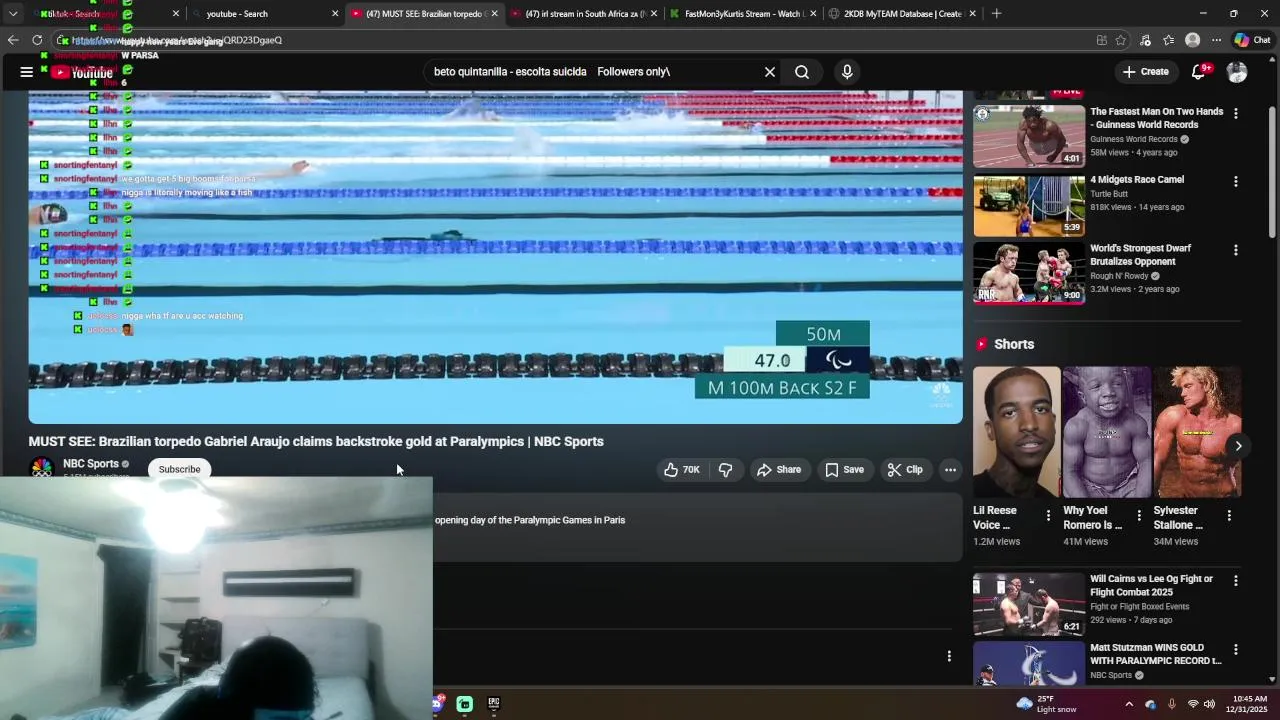Viewport: 1280px width, 720px height.
Task: Open options for Matt Stutzman WINS GOLD video
Action: [x=1235, y=650]
